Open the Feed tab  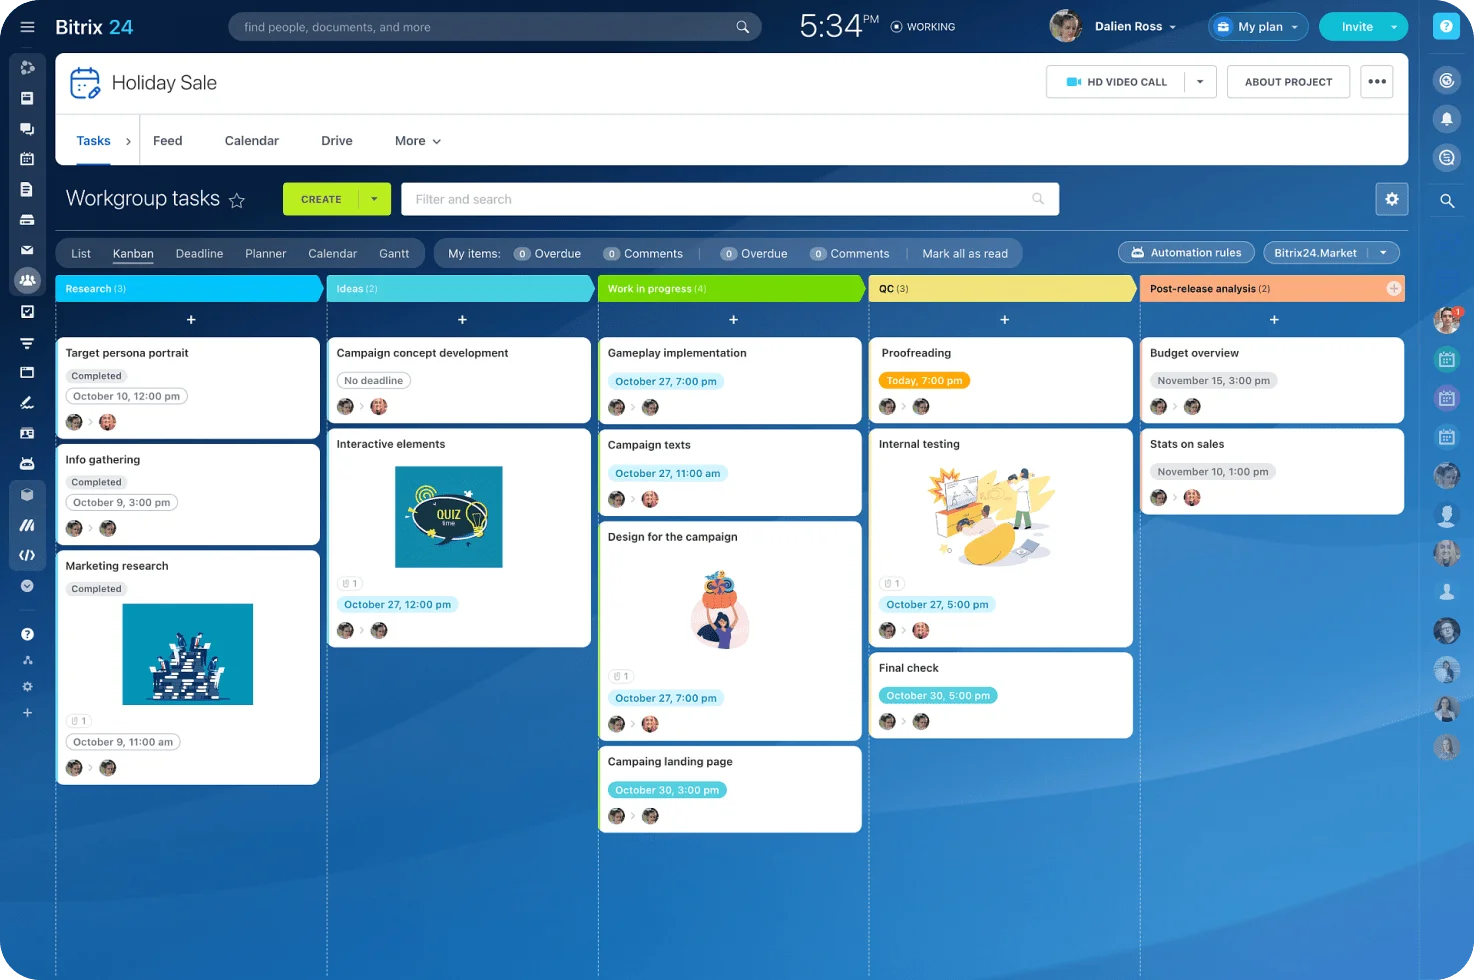167,141
